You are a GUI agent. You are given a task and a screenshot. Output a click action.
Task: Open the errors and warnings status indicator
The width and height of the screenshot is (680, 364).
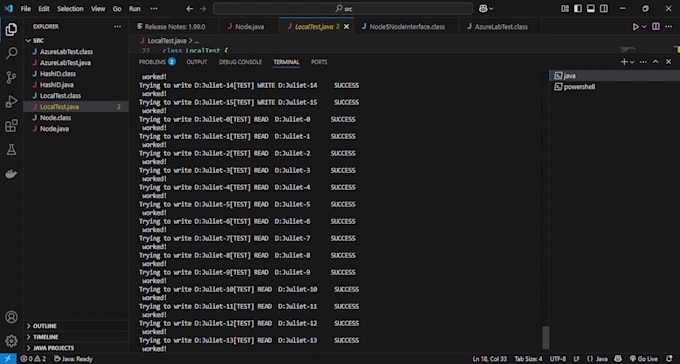[x=33, y=359]
